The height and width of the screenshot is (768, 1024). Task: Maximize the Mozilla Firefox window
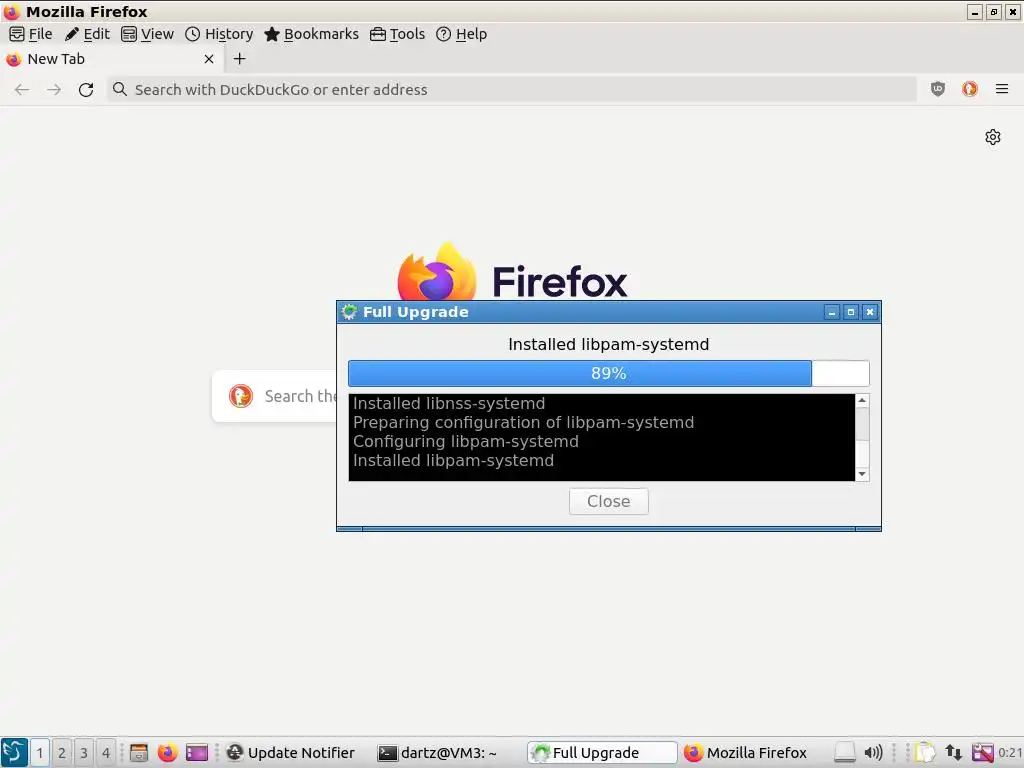994,12
